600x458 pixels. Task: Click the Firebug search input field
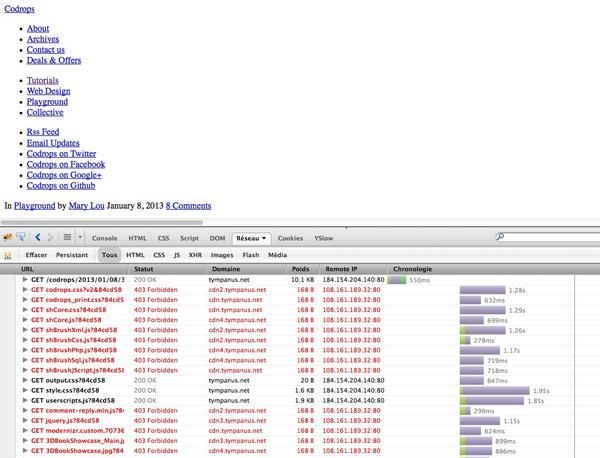point(548,238)
